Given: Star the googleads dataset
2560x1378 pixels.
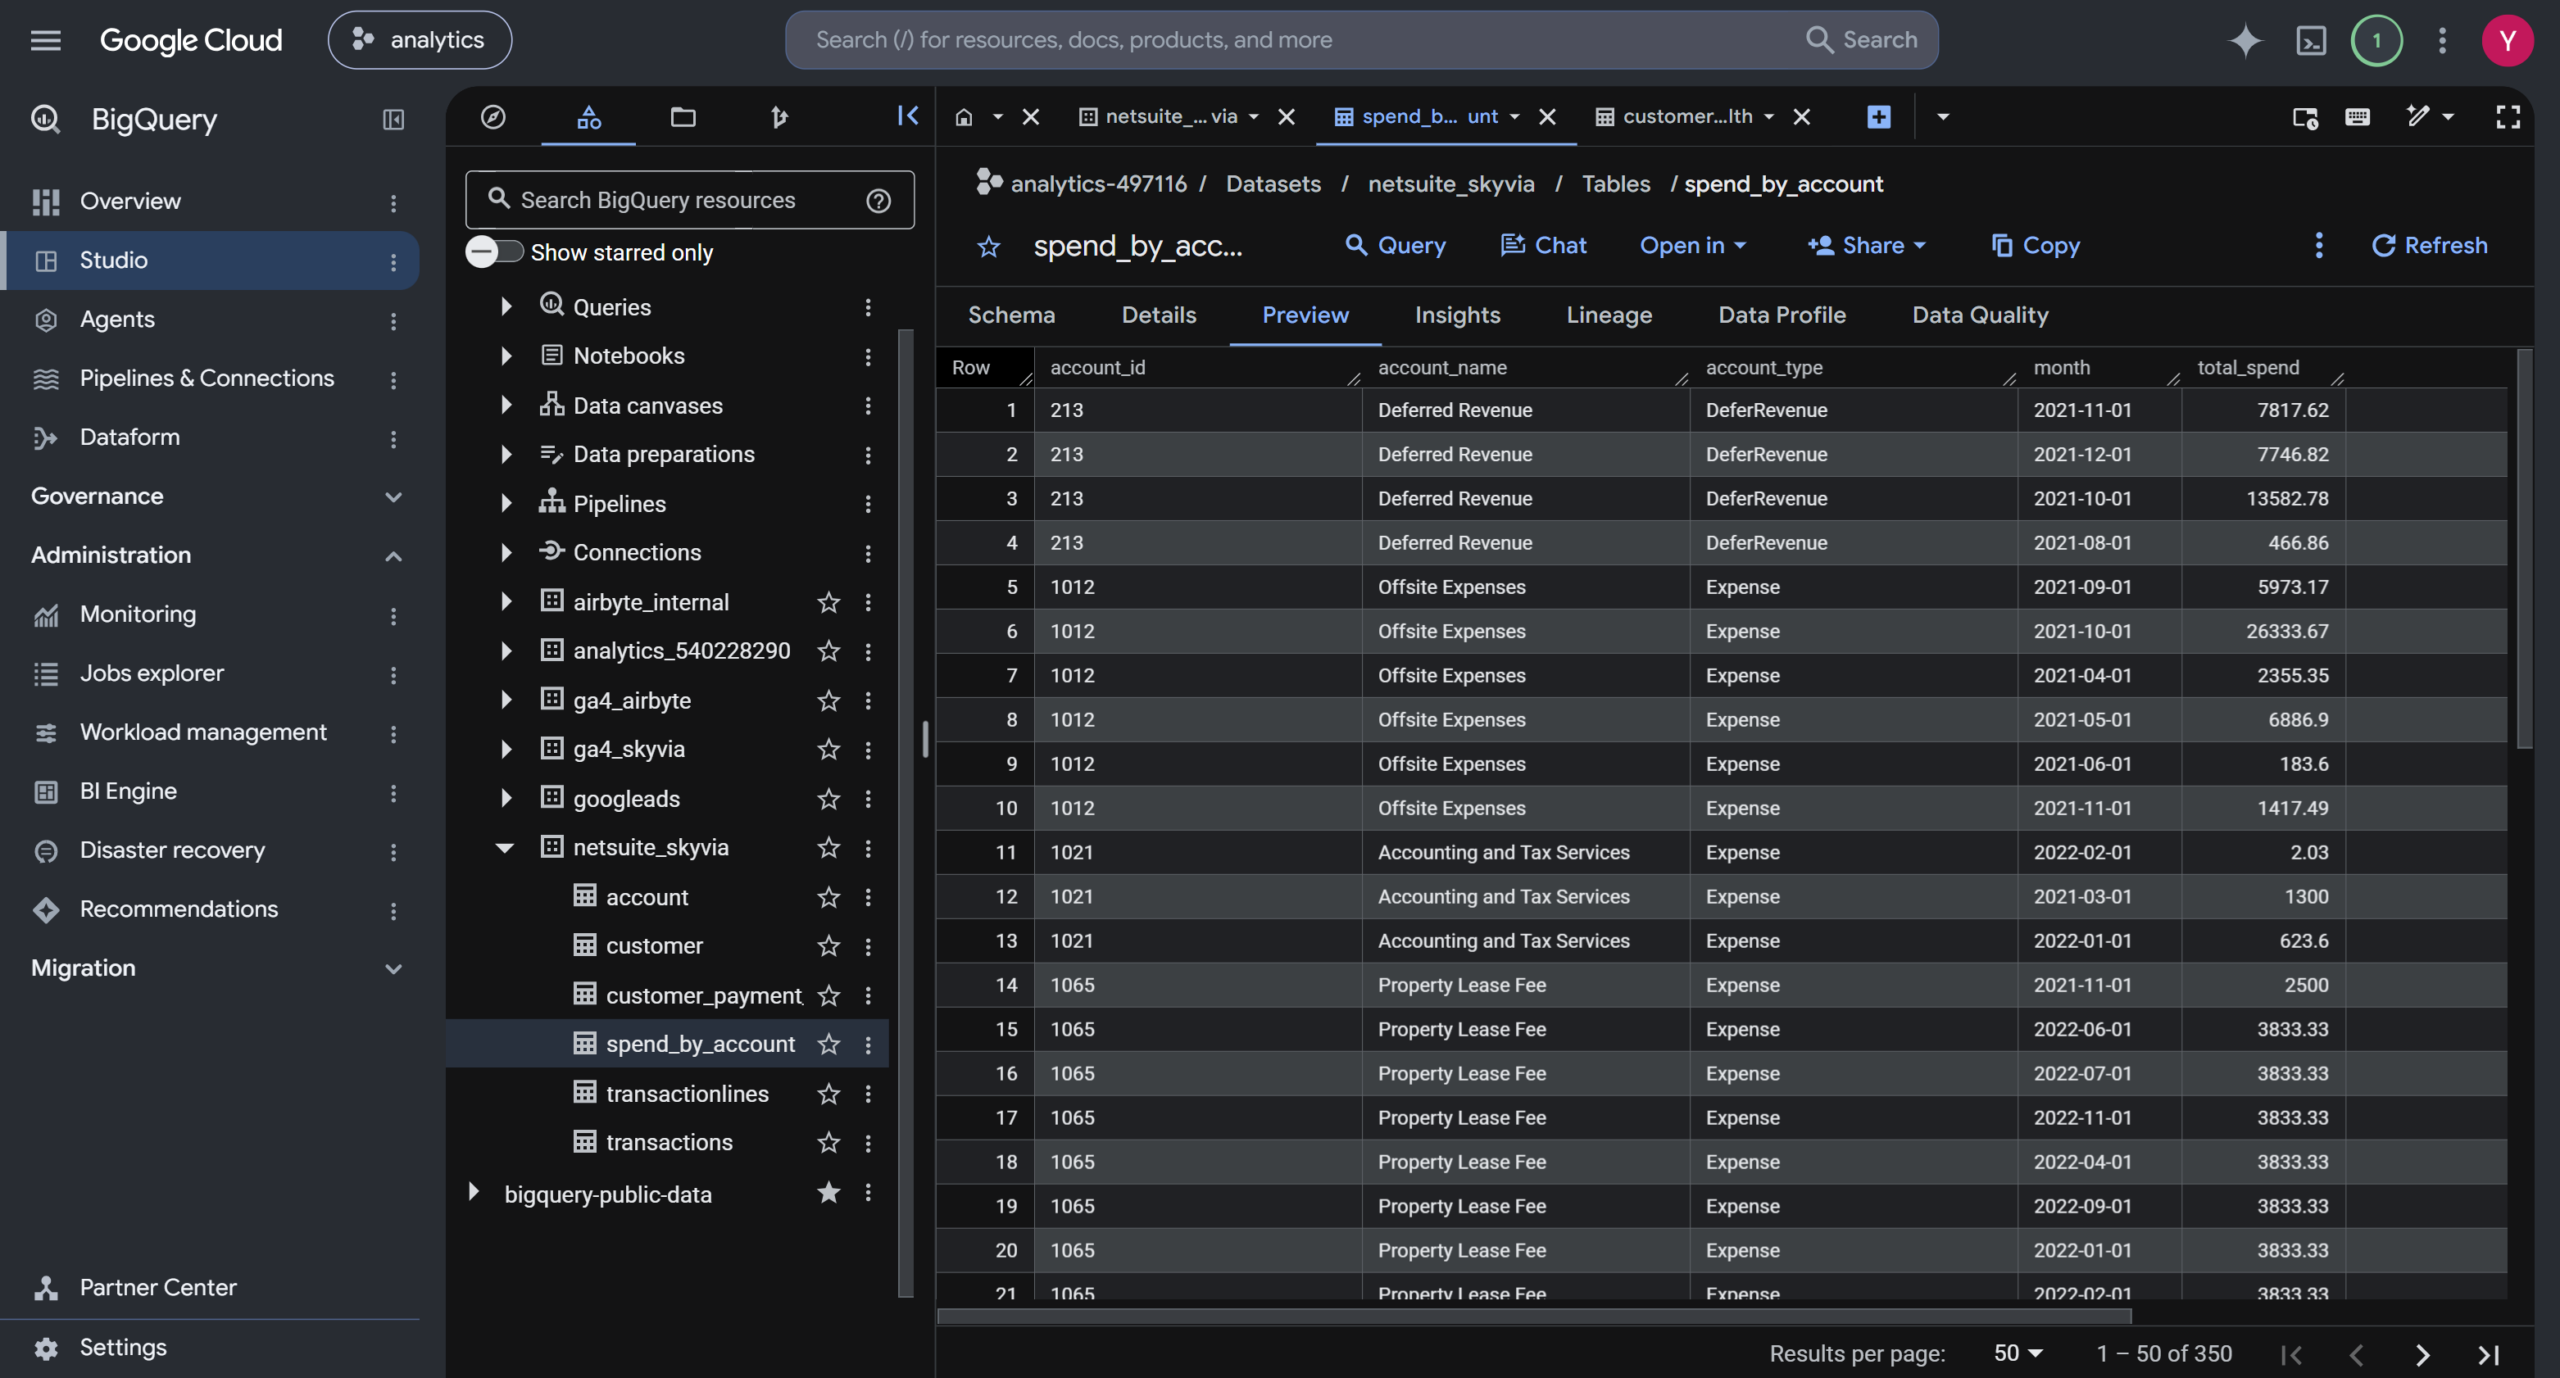Looking at the screenshot, I should tap(828, 799).
